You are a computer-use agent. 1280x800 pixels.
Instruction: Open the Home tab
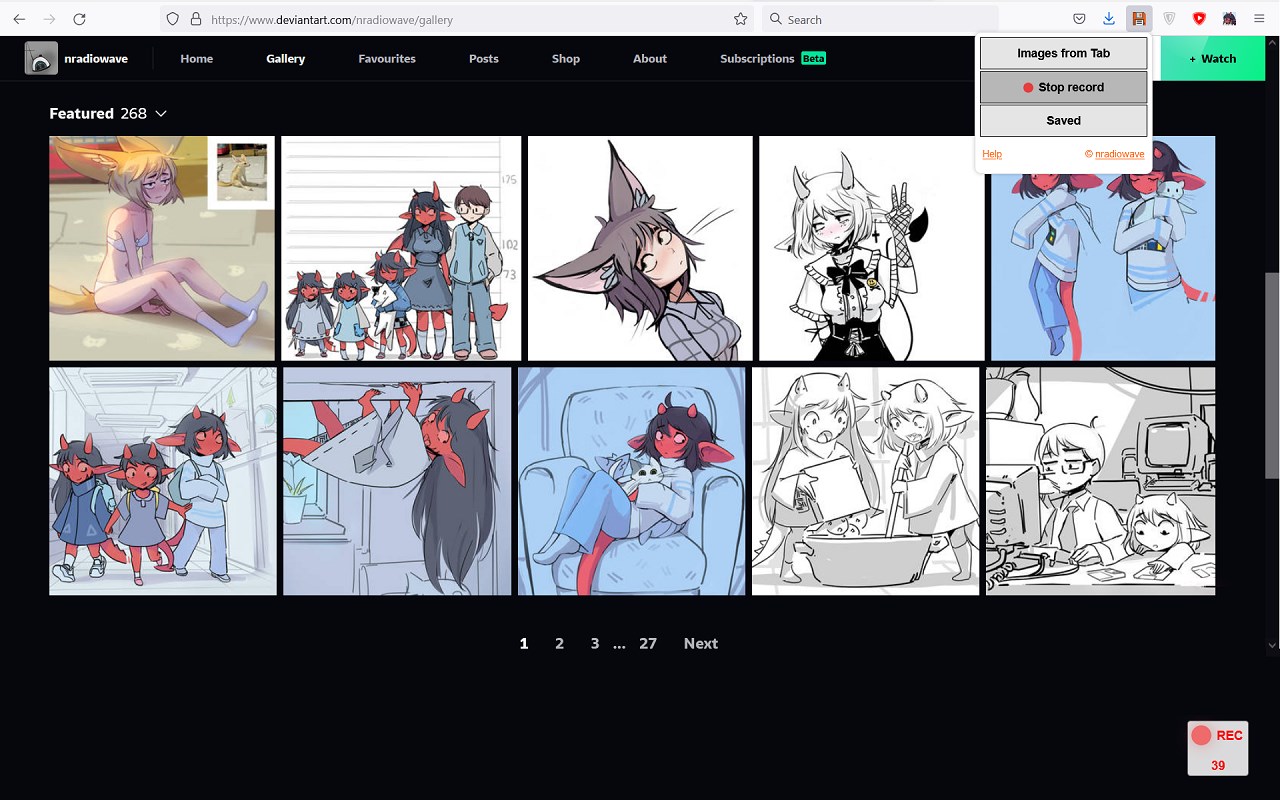click(x=196, y=58)
